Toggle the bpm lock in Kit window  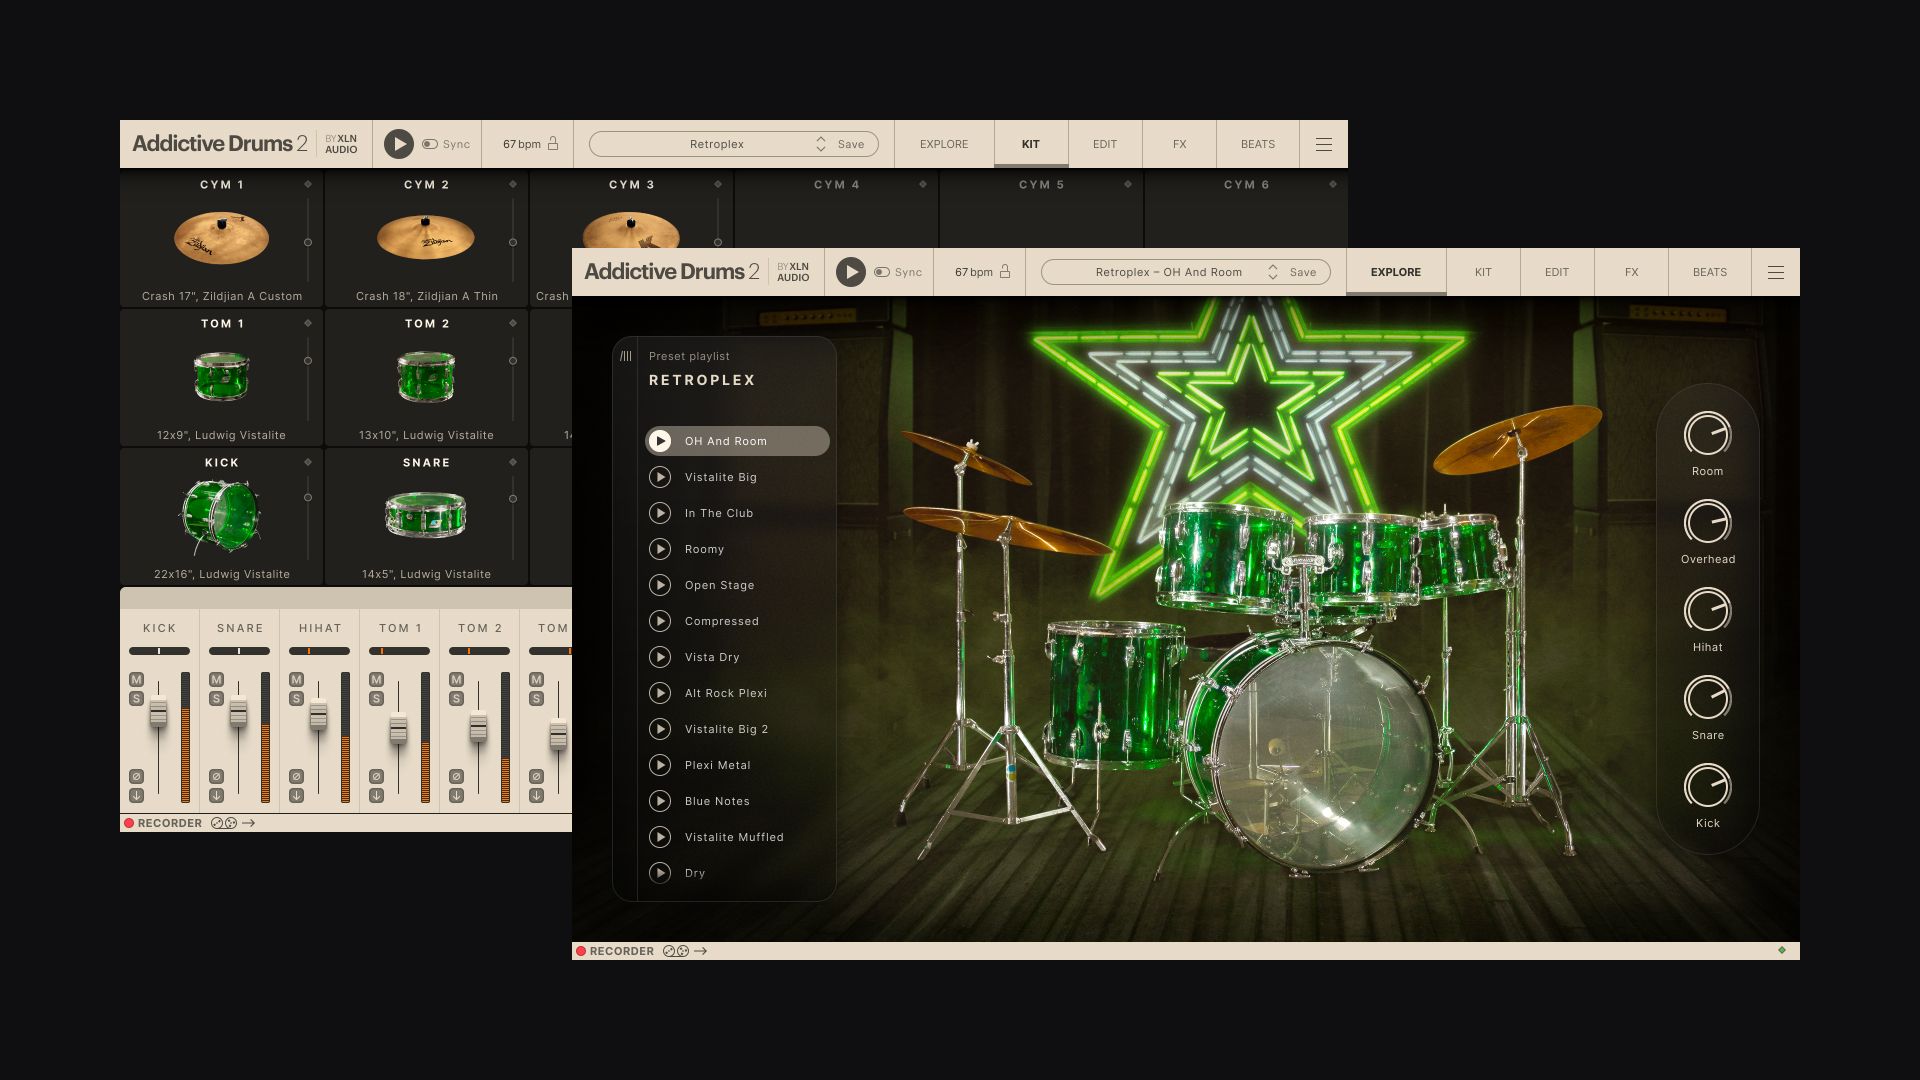(x=553, y=143)
